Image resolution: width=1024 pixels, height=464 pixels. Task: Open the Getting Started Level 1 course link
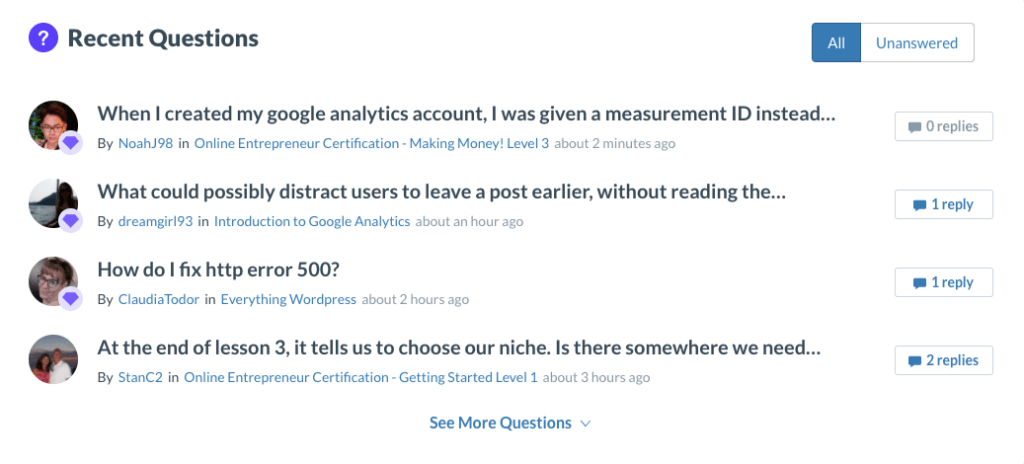(x=360, y=377)
